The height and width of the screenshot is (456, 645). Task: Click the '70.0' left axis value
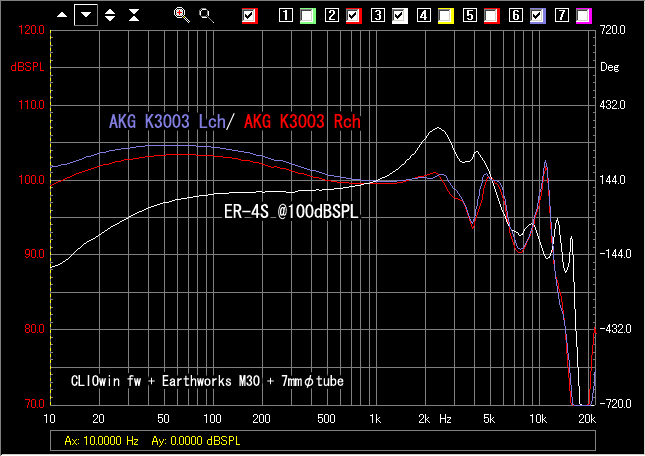pos(34,403)
